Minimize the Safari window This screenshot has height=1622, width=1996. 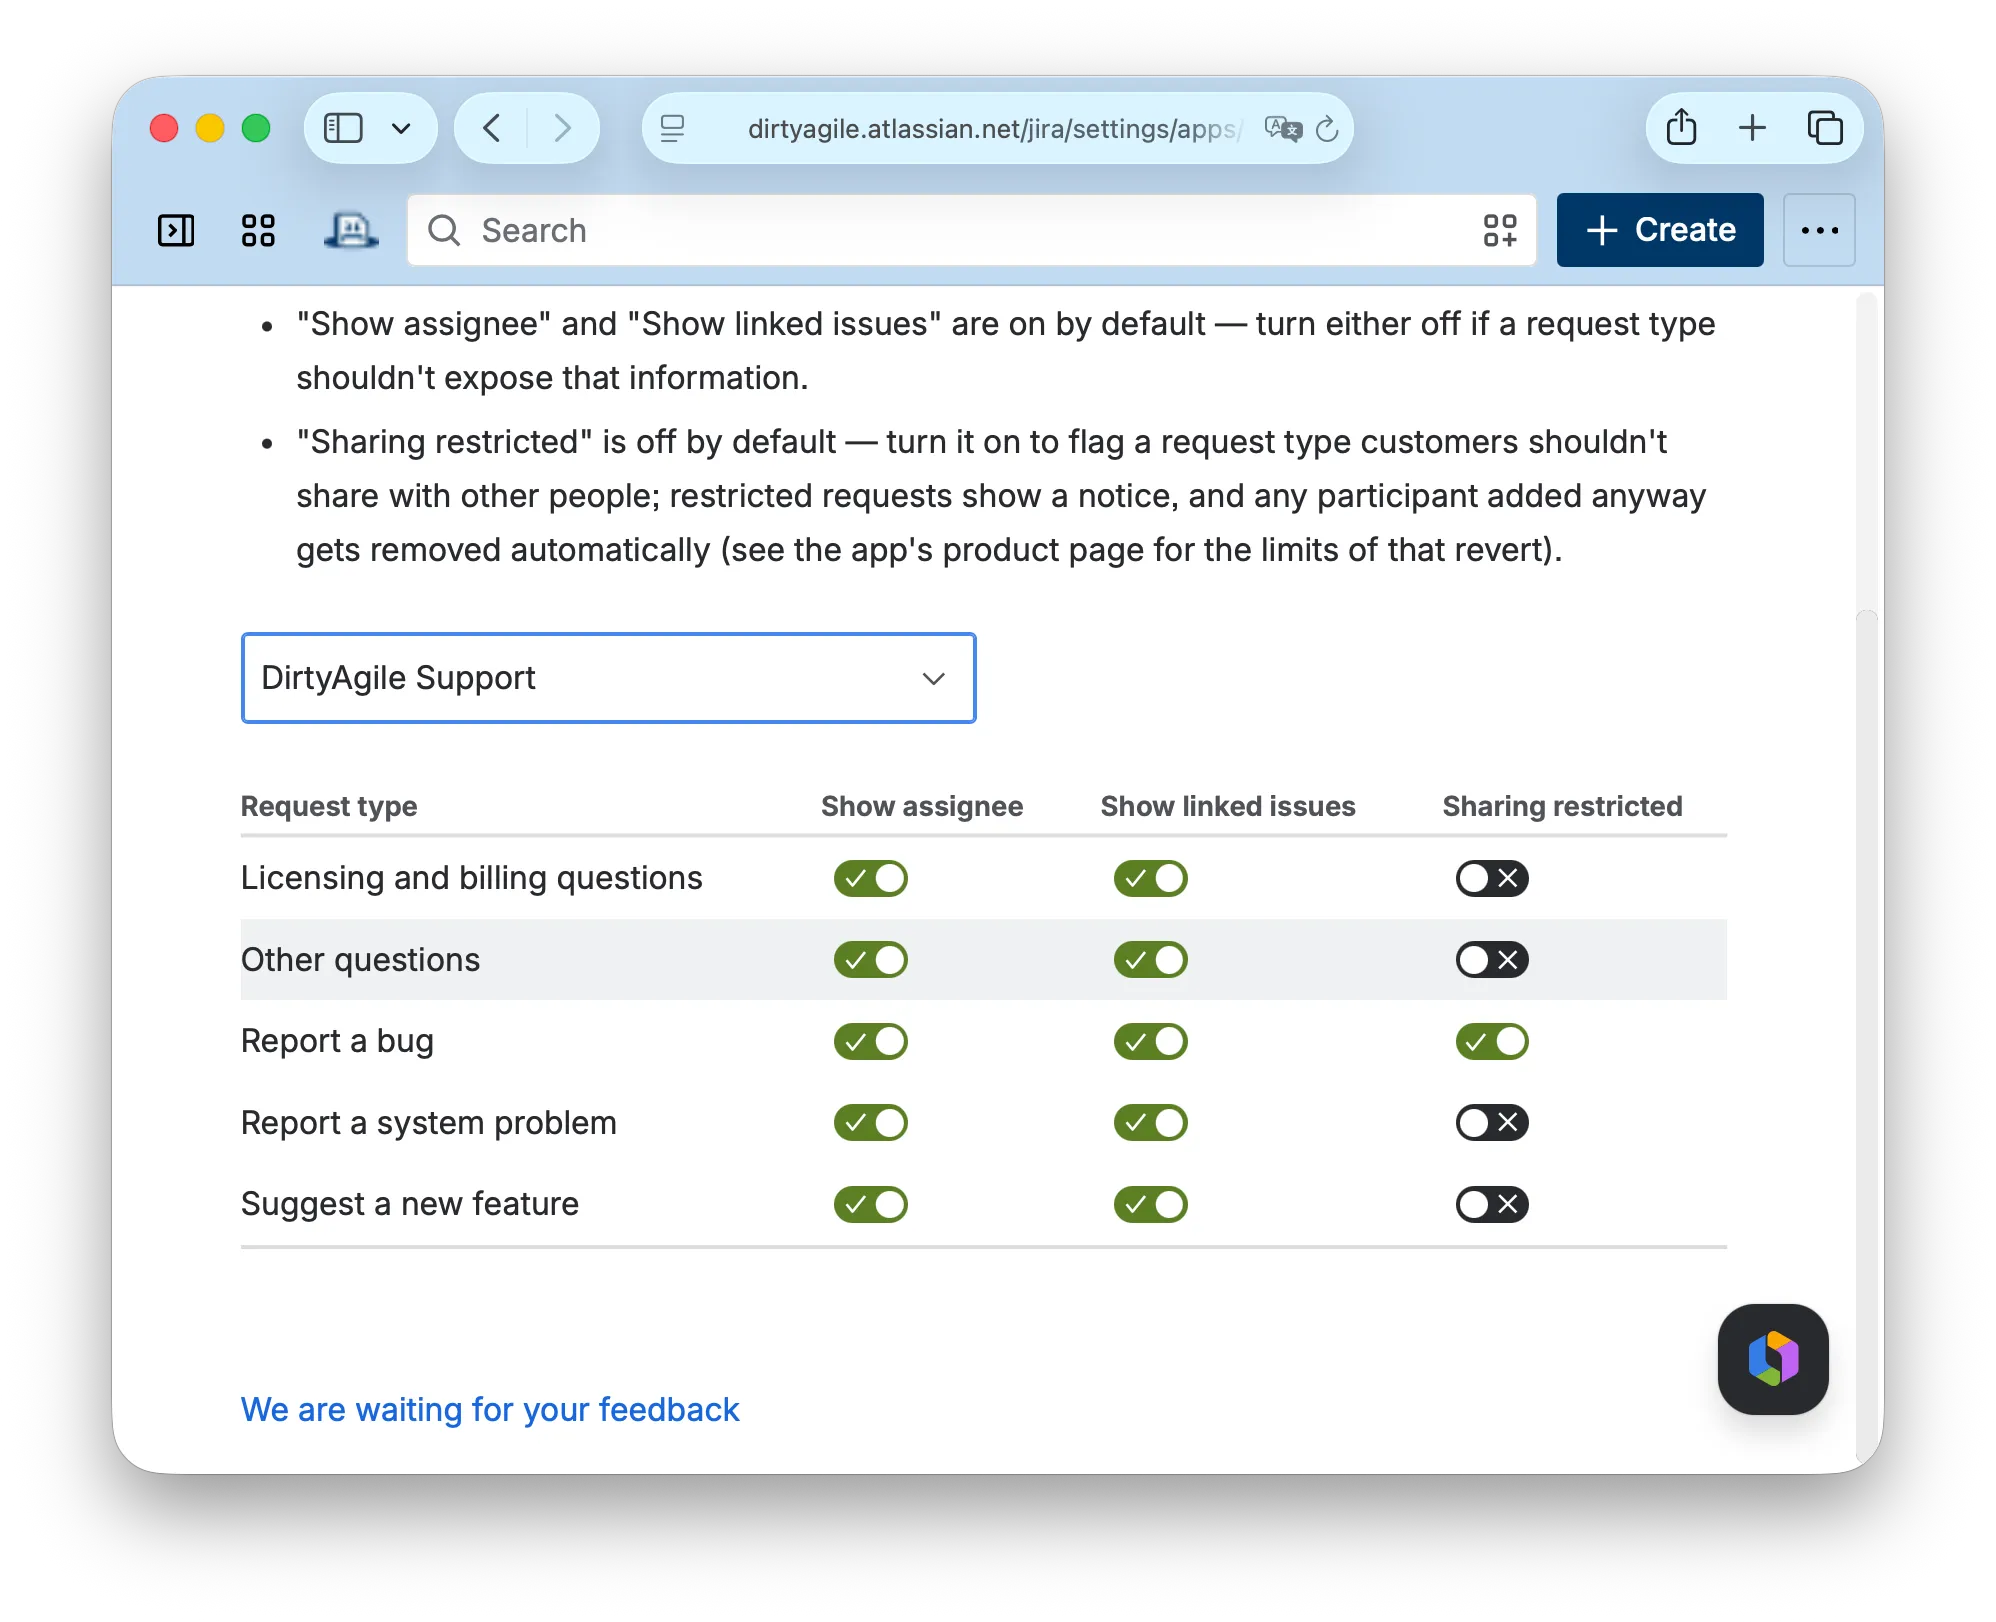point(210,128)
